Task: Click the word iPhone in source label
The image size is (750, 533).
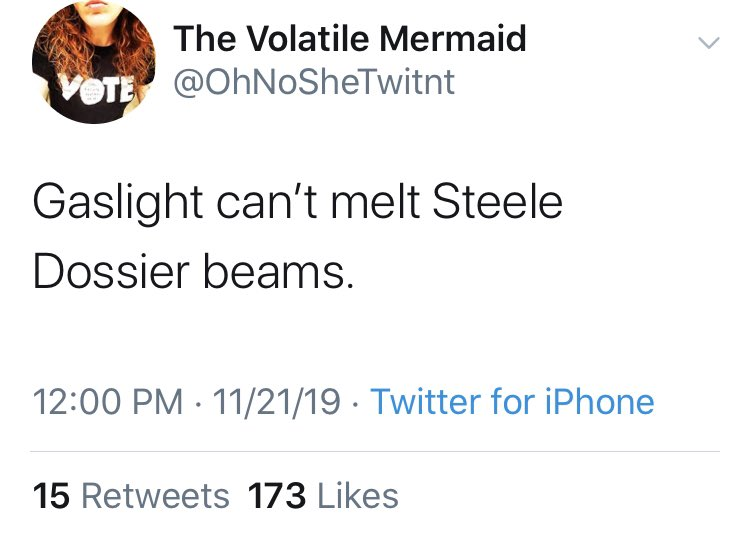Action: coord(600,401)
